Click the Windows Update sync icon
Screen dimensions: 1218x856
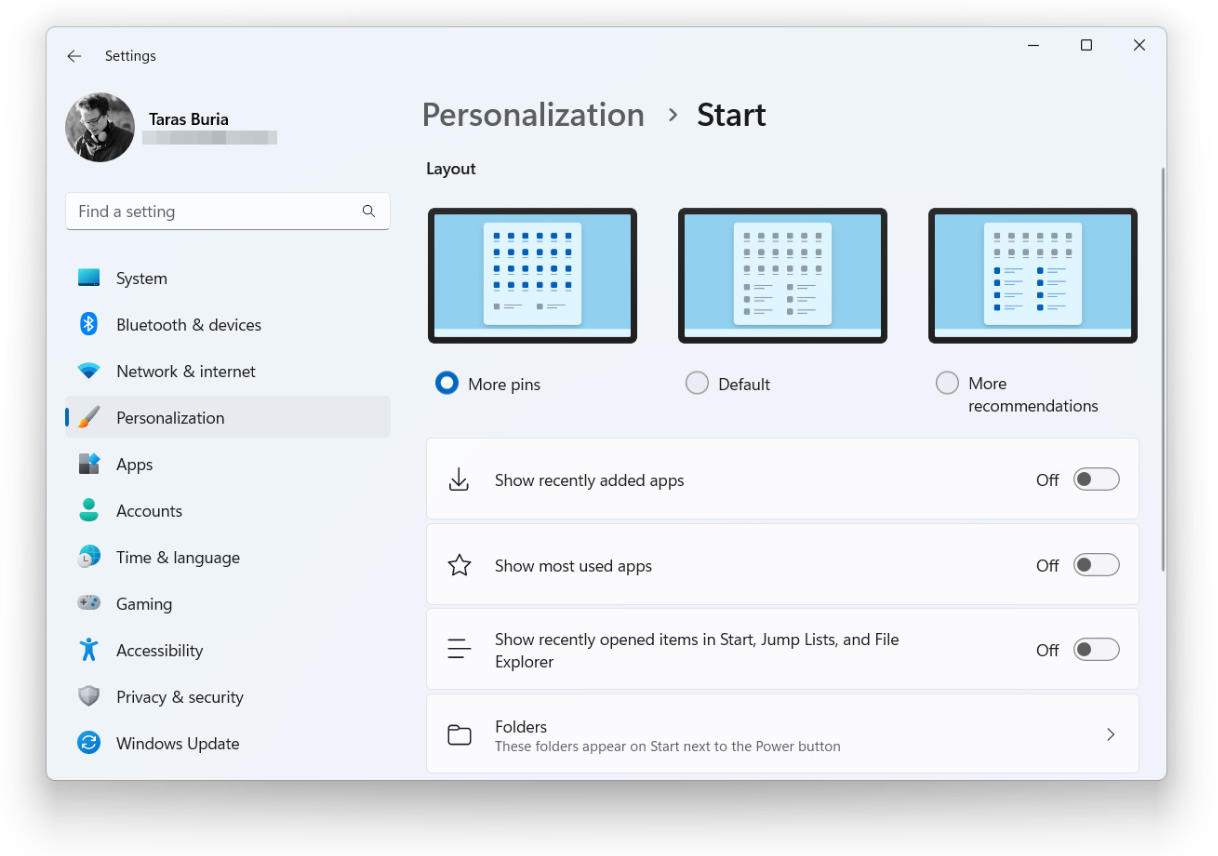(89, 743)
